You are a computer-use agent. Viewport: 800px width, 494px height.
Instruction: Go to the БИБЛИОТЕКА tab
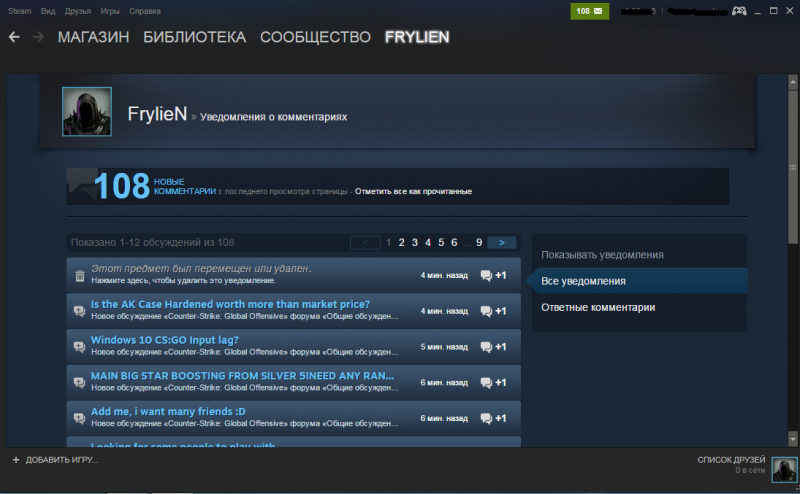pos(194,37)
